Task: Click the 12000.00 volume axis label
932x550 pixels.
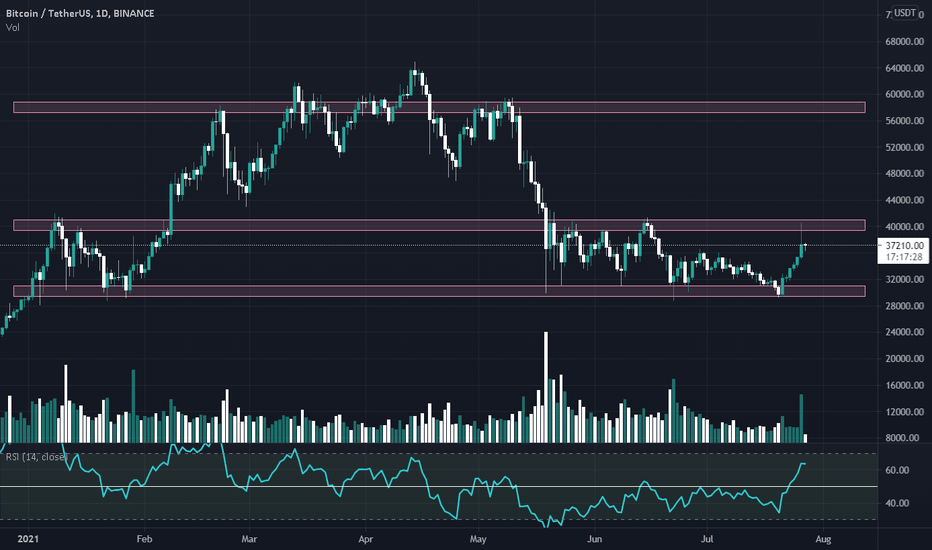Action: (904, 411)
